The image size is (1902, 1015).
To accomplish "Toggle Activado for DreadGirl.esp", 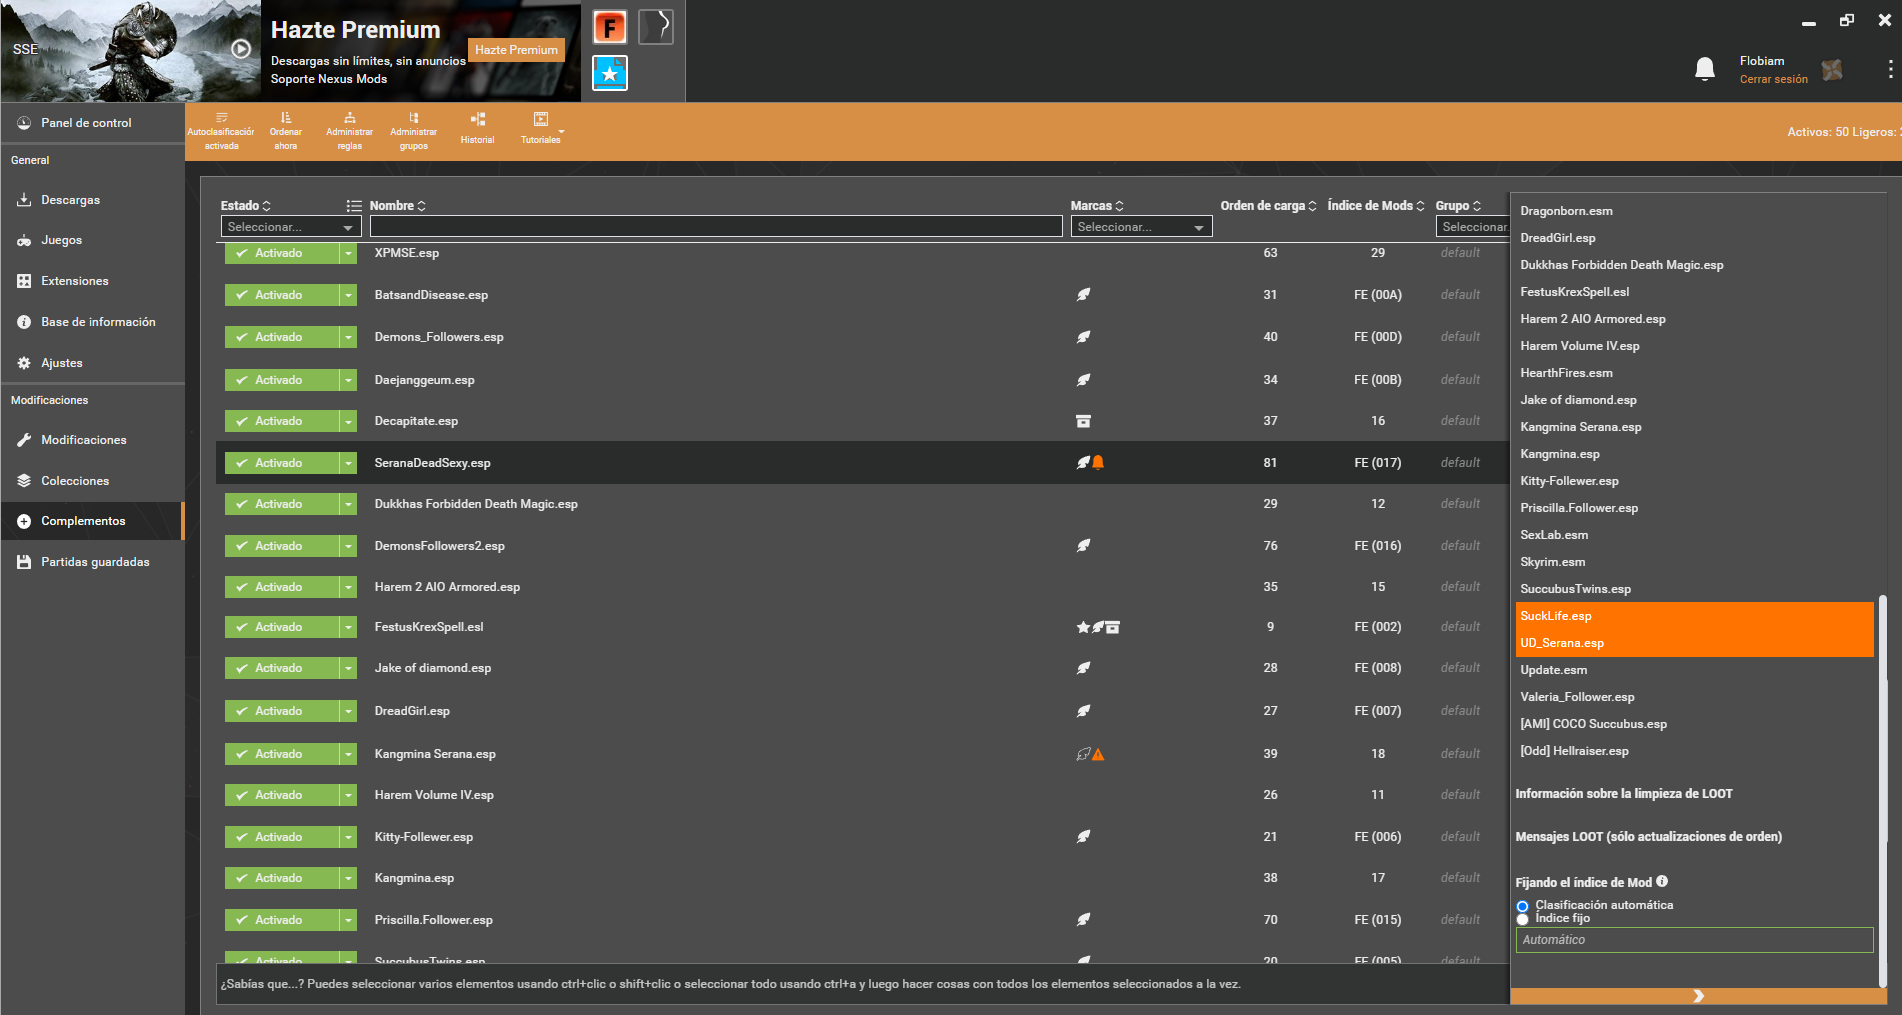I will tap(282, 711).
